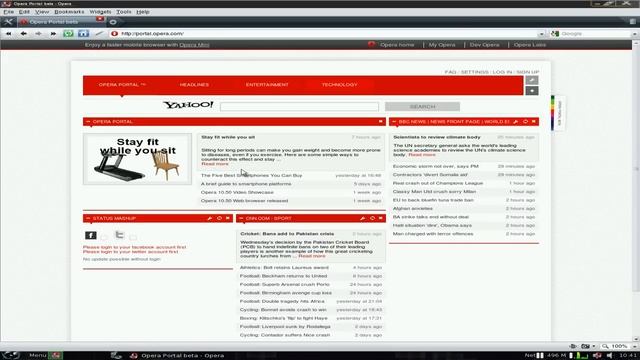Collapse the CNN.com Sport widget
640x360 pixels.
(x=241, y=218)
